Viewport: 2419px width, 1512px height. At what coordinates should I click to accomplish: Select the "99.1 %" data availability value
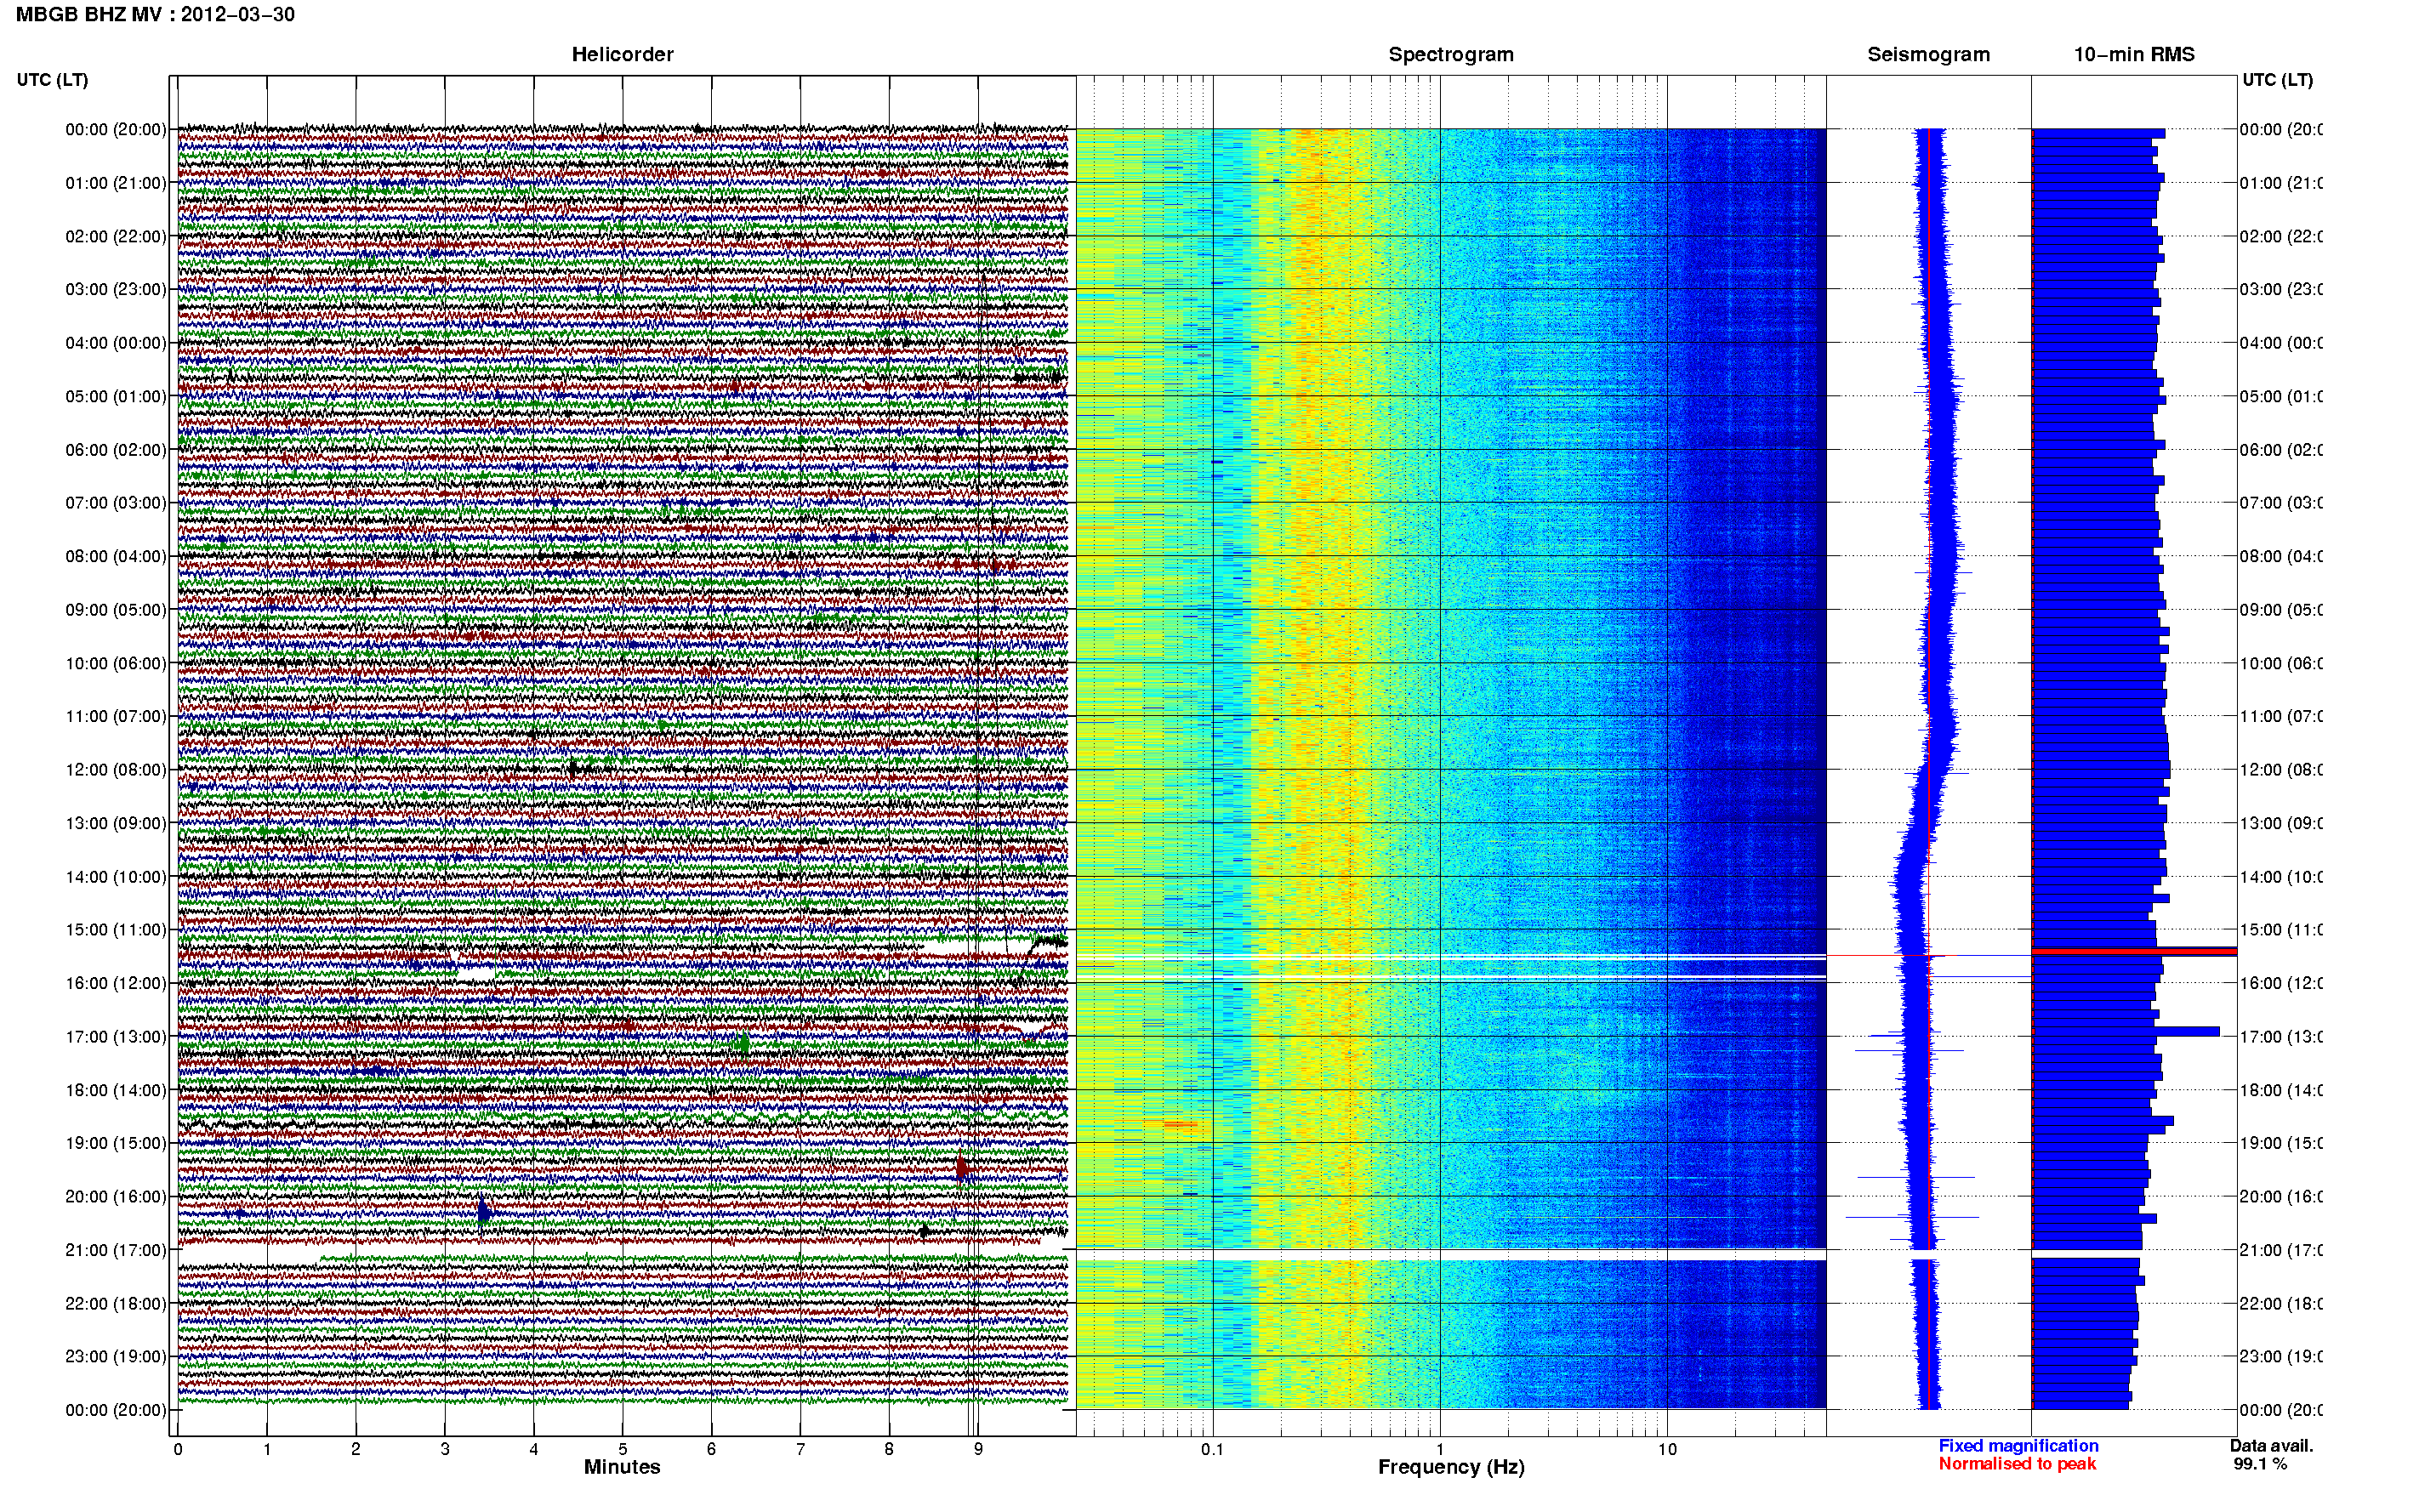(2259, 1464)
